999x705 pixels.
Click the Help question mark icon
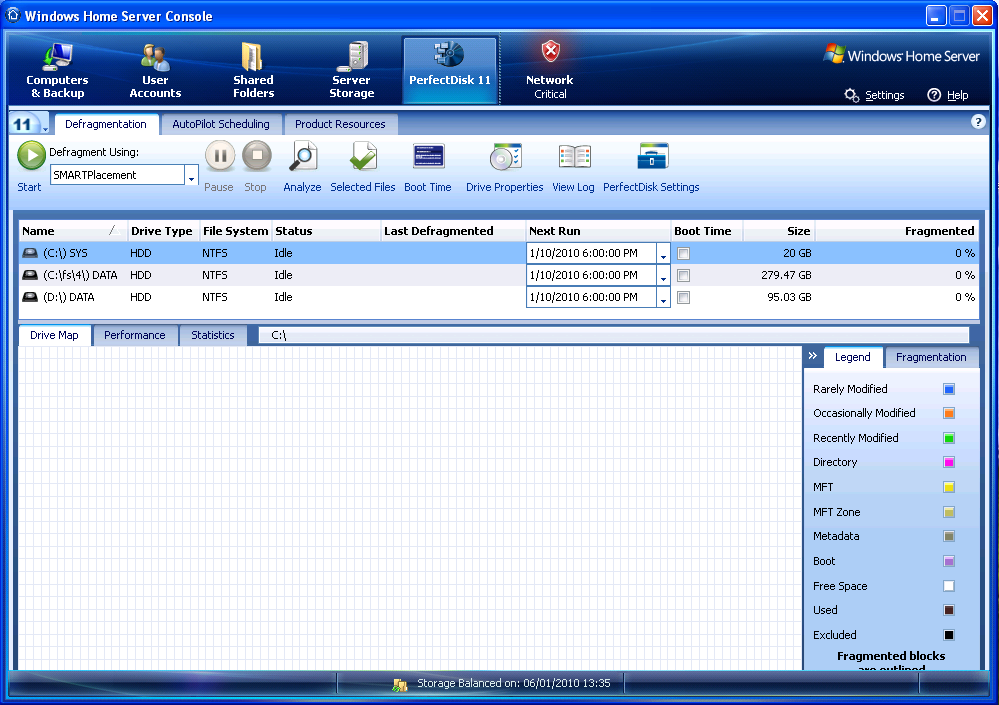[x=934, y=95]
